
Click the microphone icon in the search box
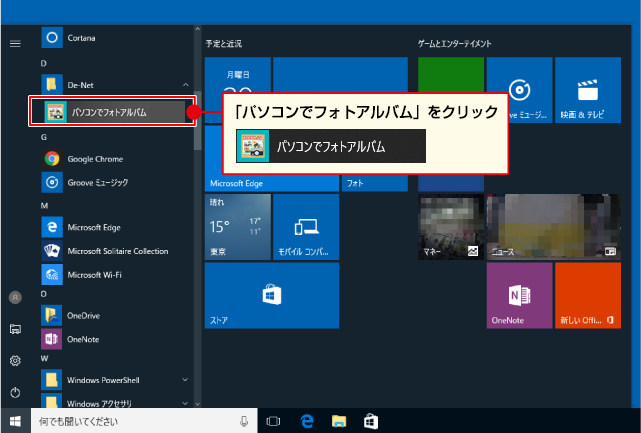click(244, 421)
